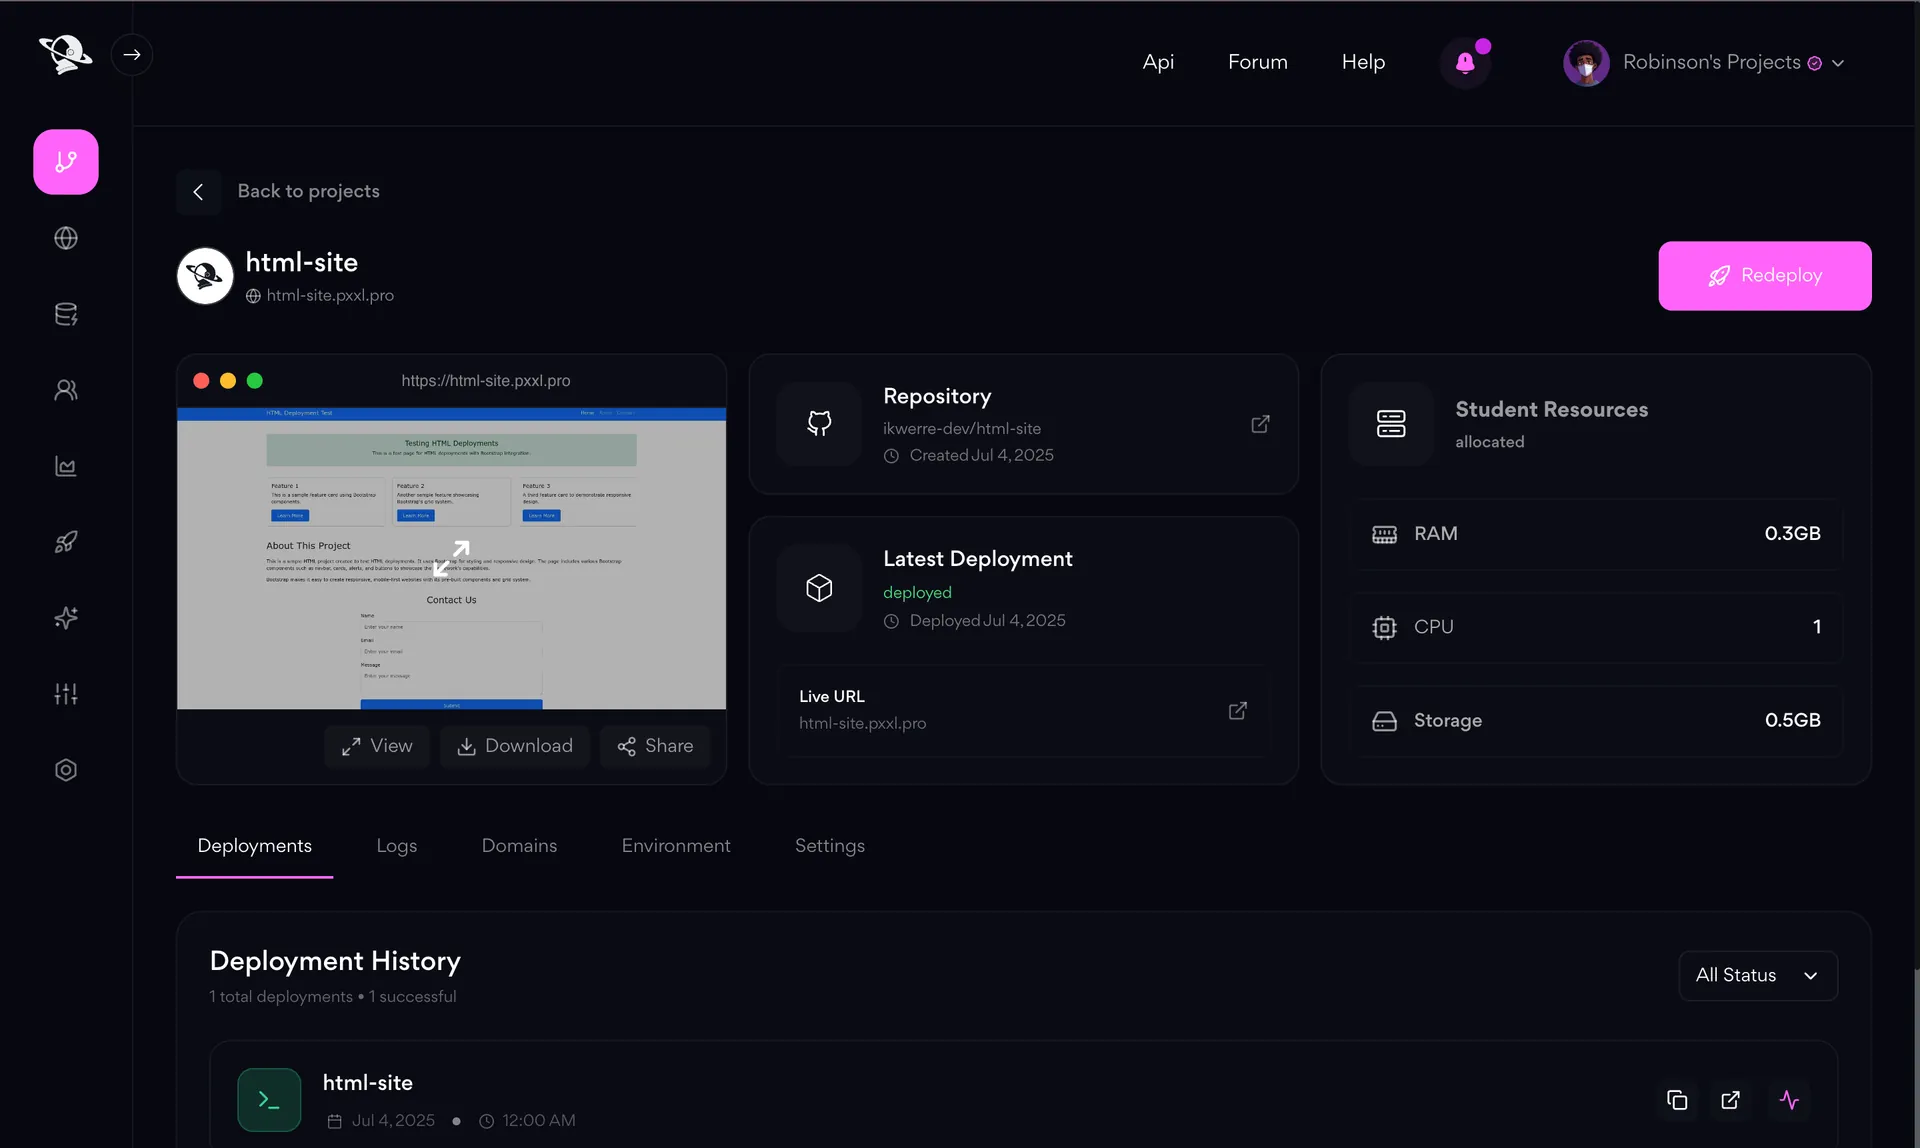Image resolution: width=1920 pixels, height=1148 pixels.
Task: Open repository external link icon
Action: coord(1260,424)
